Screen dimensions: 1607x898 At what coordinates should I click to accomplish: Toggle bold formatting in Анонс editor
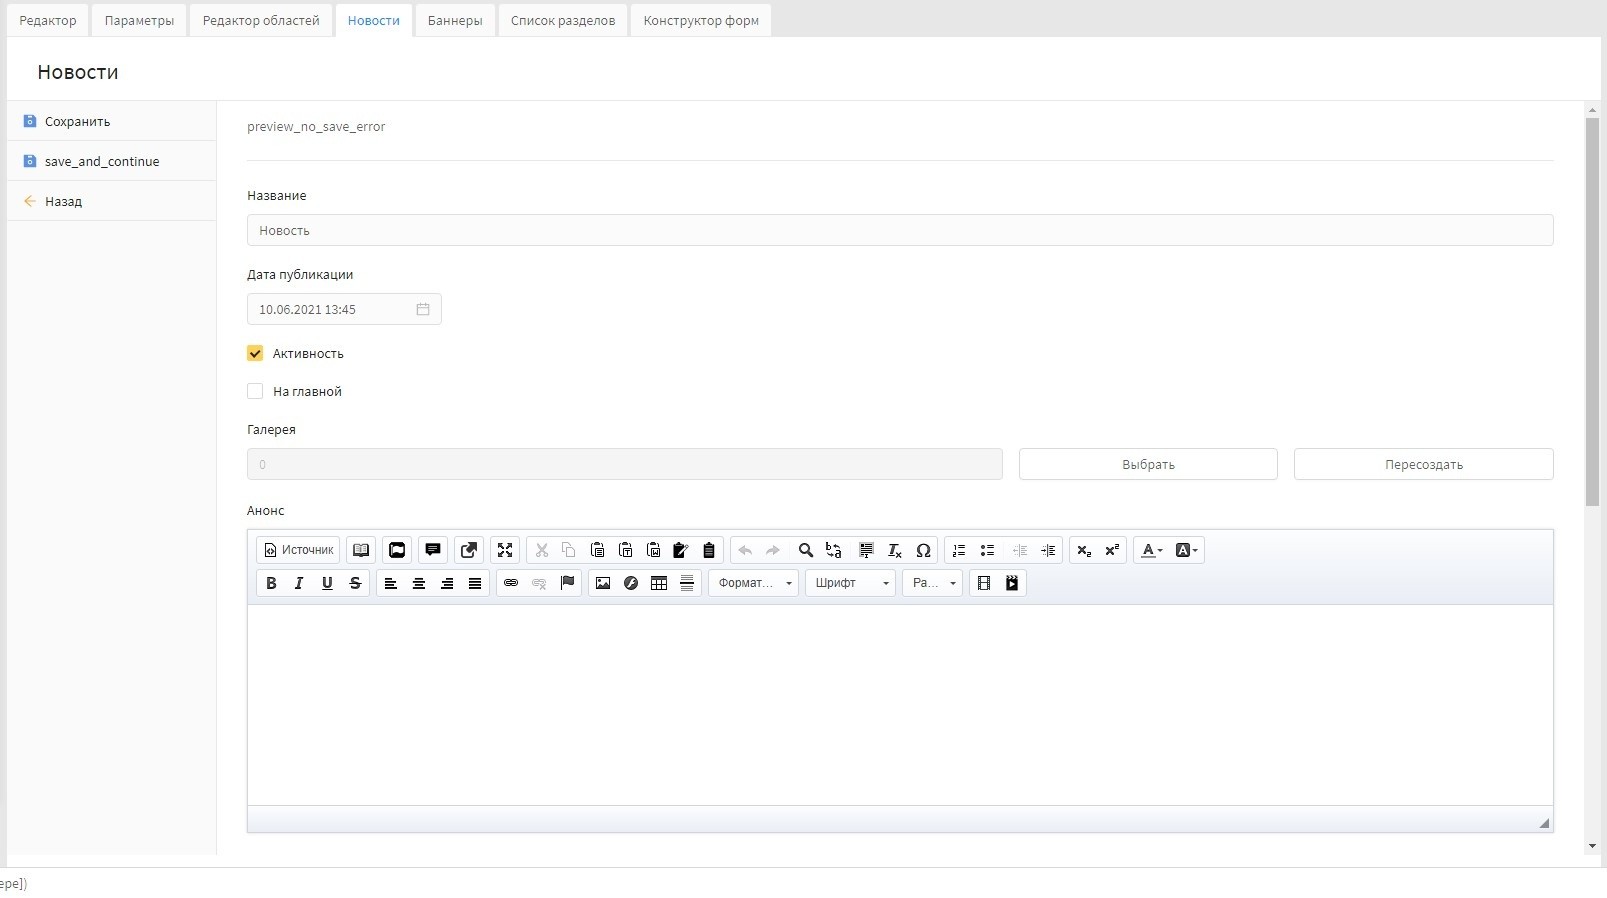point(271,583)
